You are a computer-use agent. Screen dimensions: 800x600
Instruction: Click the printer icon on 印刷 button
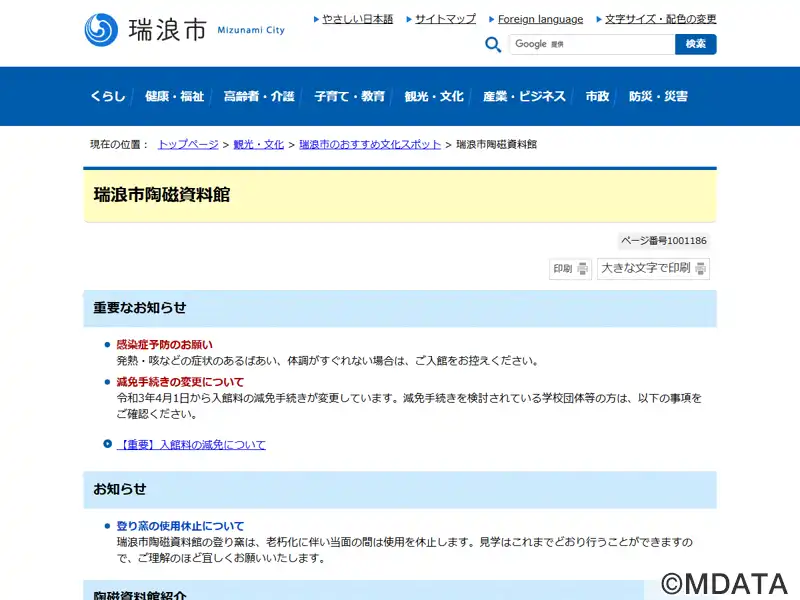coord(582,269)
